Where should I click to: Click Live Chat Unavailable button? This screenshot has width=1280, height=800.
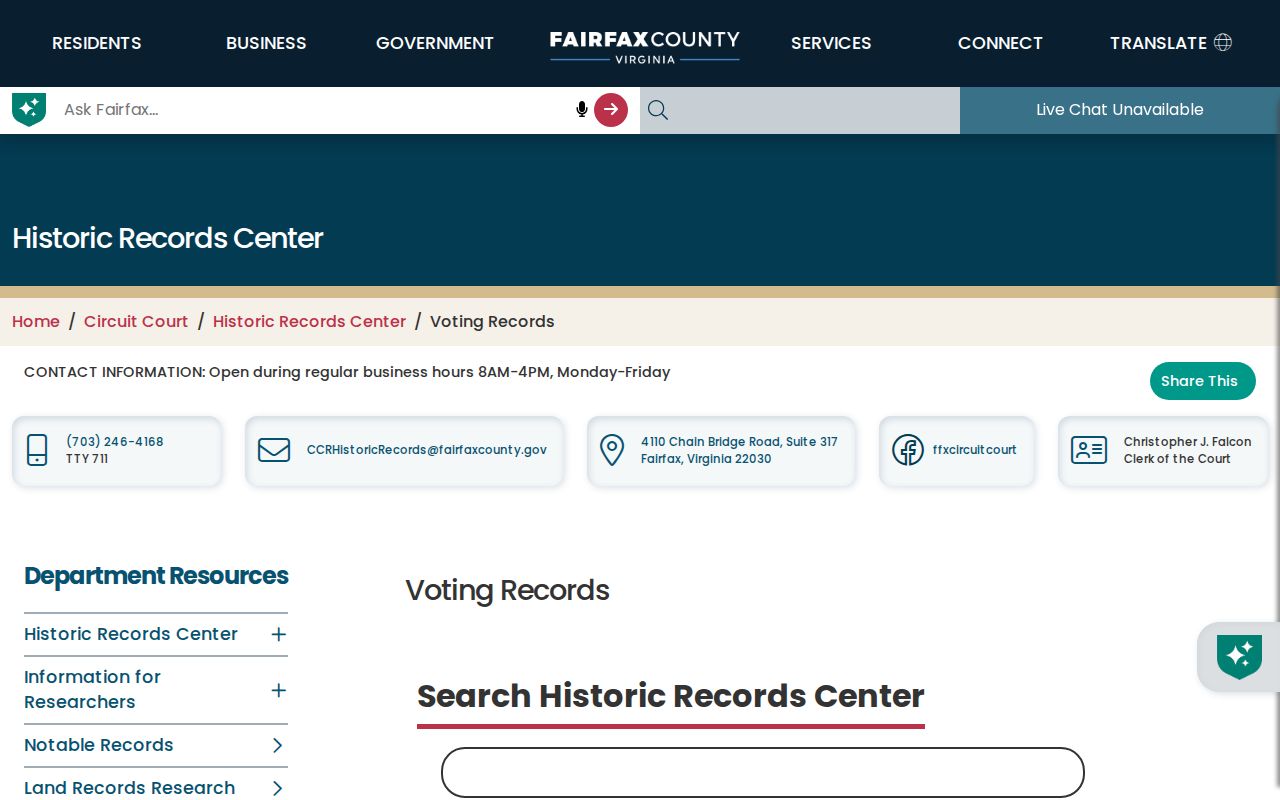coord(1120,110)
